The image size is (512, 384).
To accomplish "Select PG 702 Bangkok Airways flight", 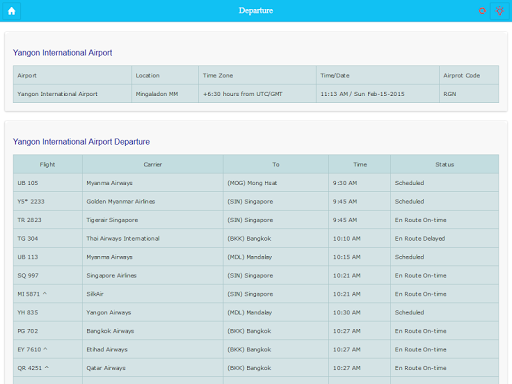I will (256, 331).
